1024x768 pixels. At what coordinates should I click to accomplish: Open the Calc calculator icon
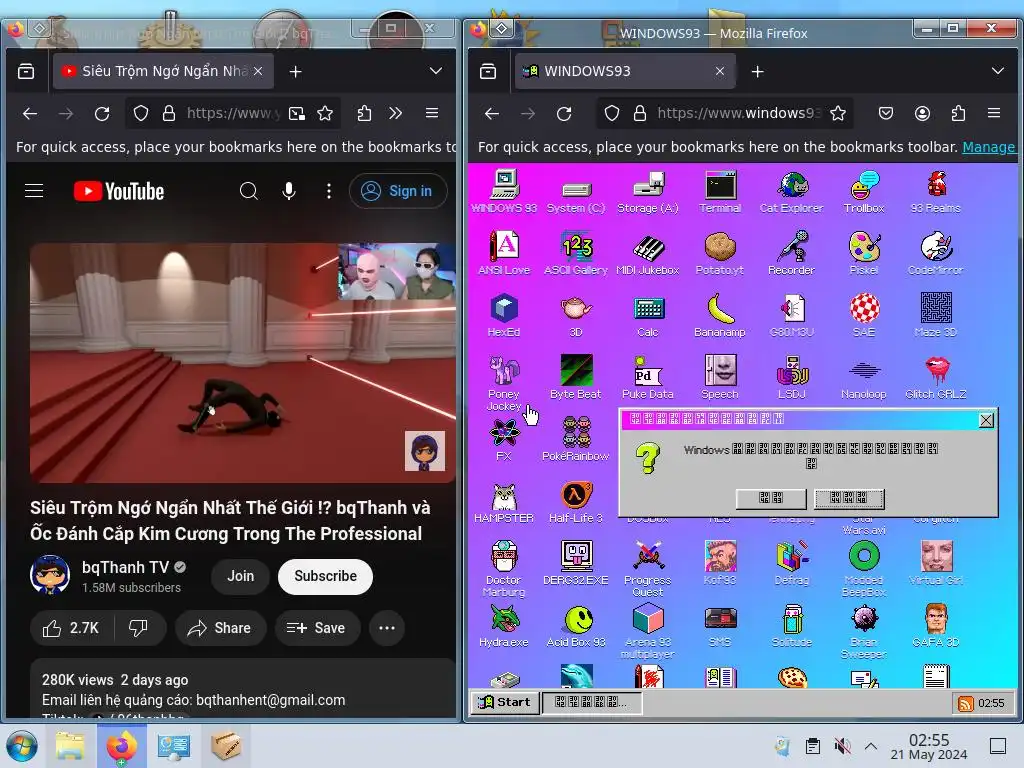tap(648, 315)
